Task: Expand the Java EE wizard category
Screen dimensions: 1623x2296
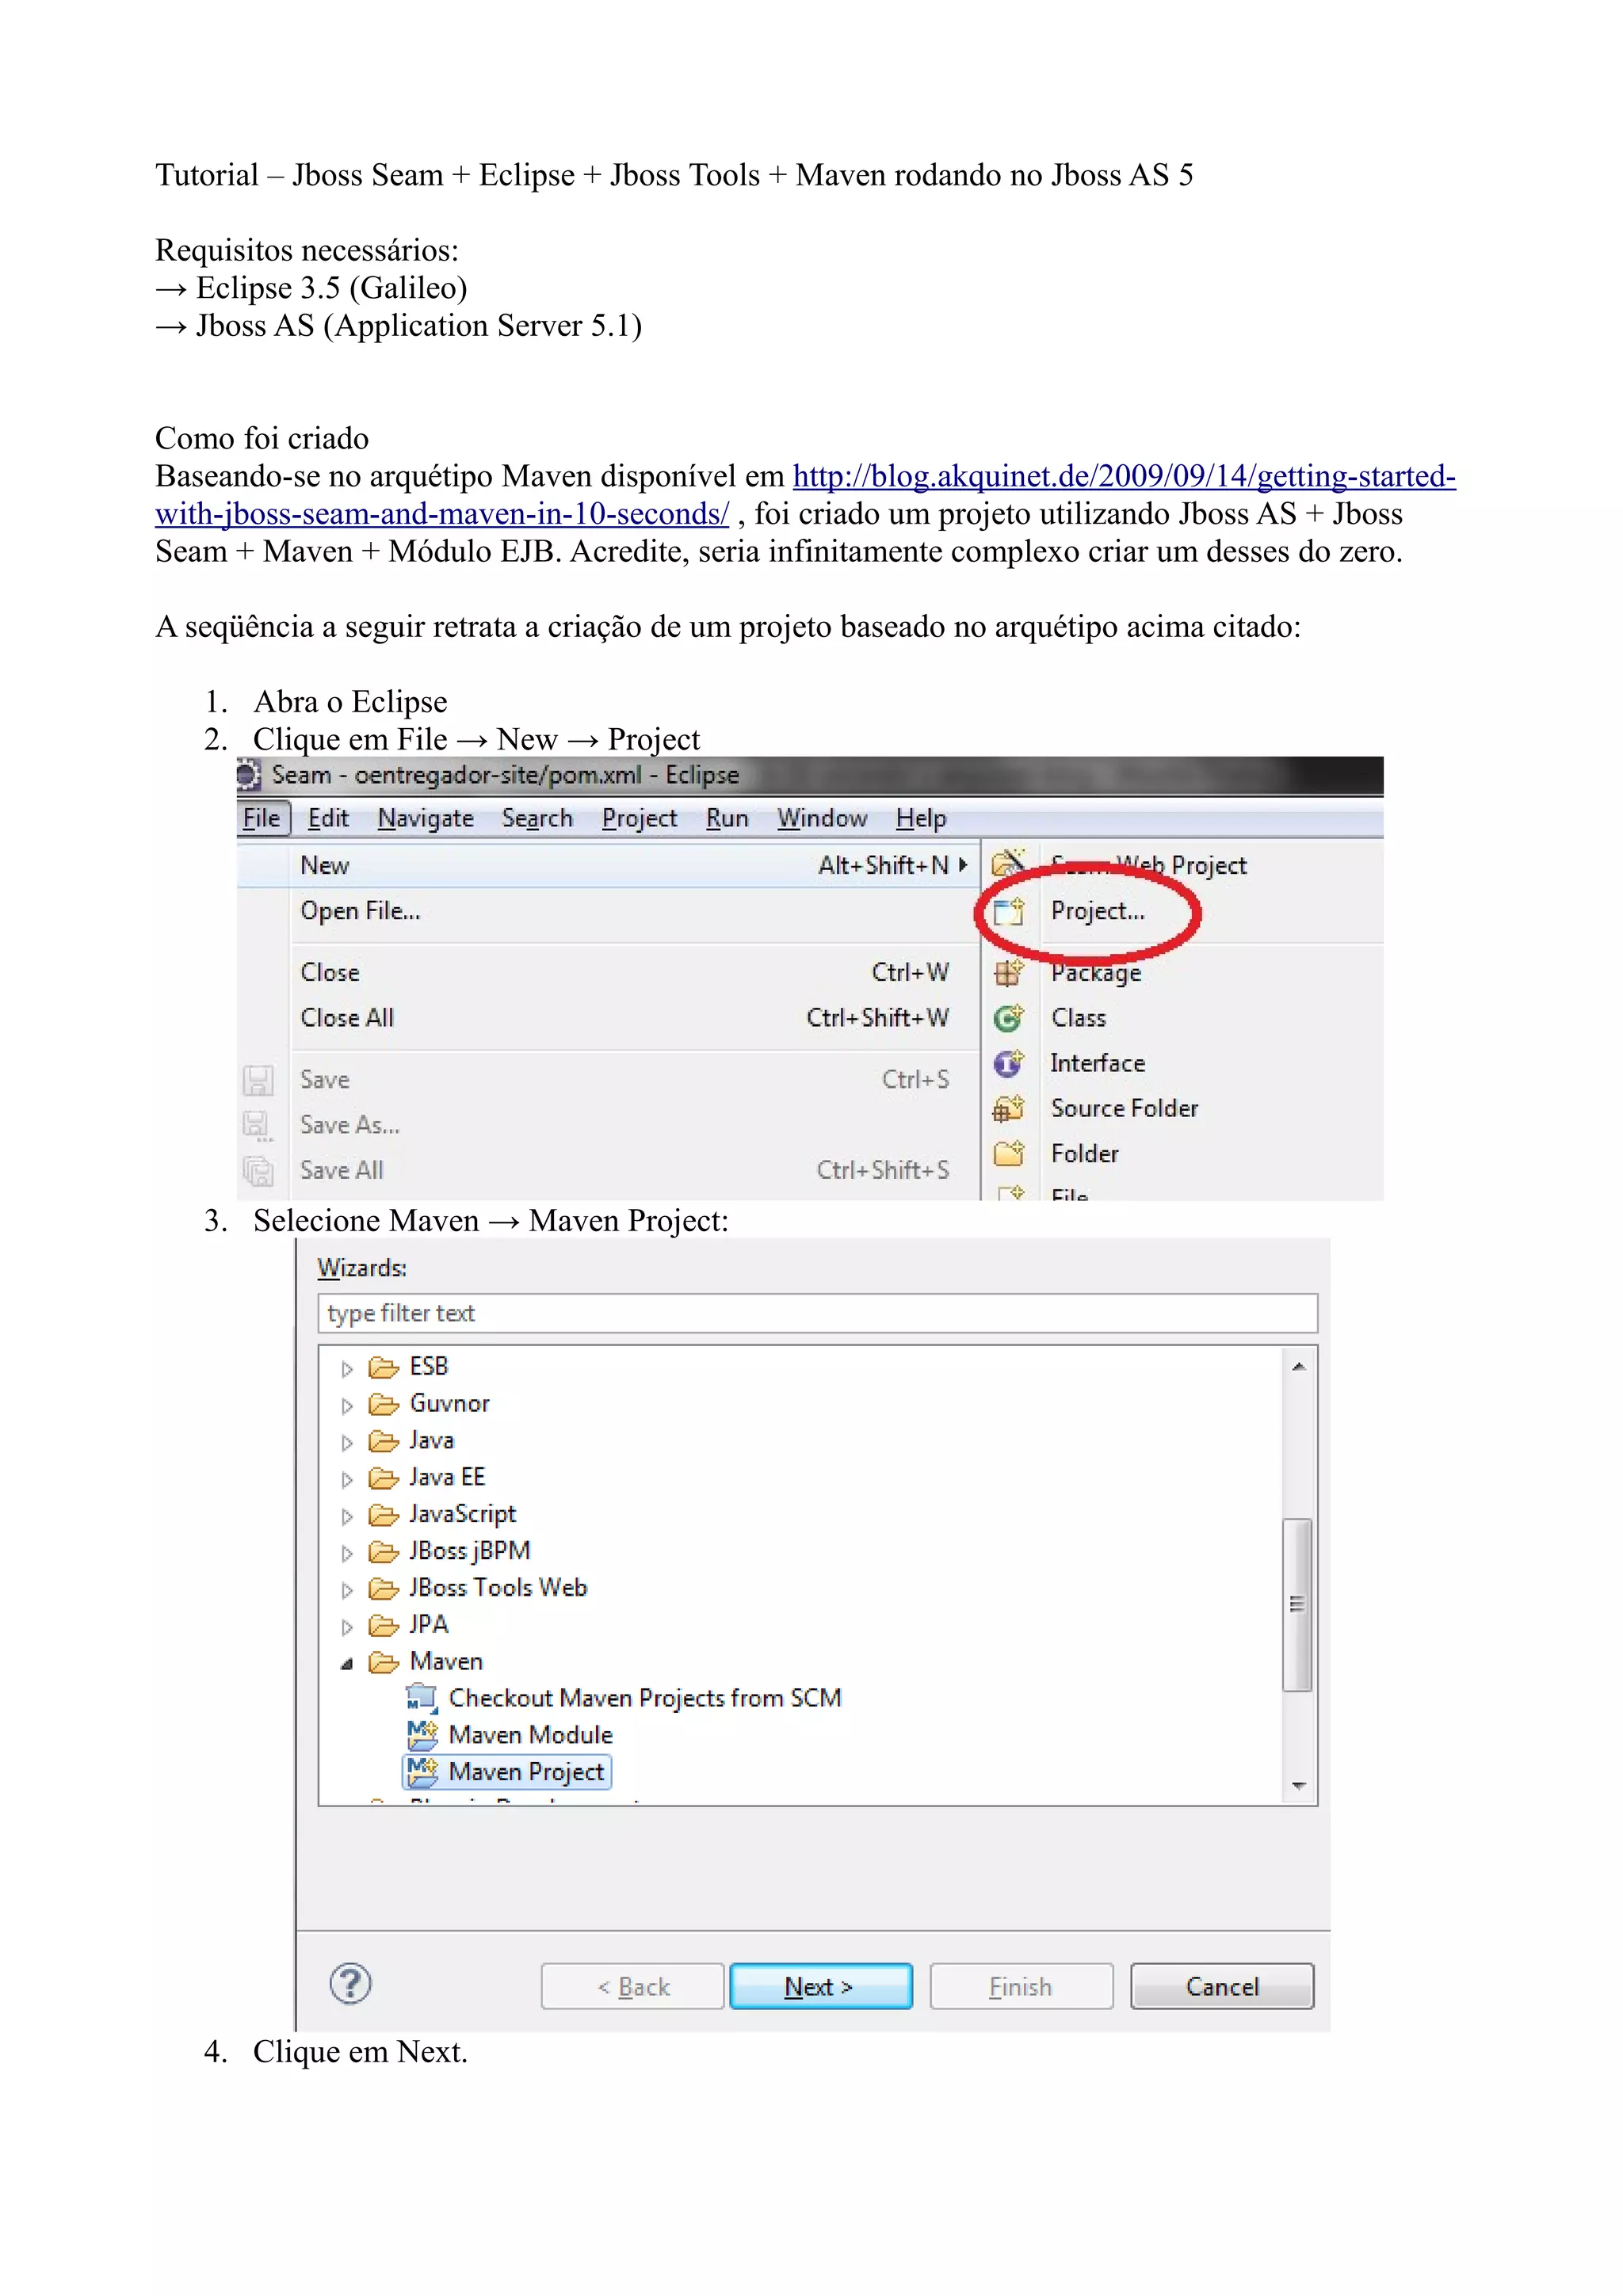Action: click(x=347, y=1479)
